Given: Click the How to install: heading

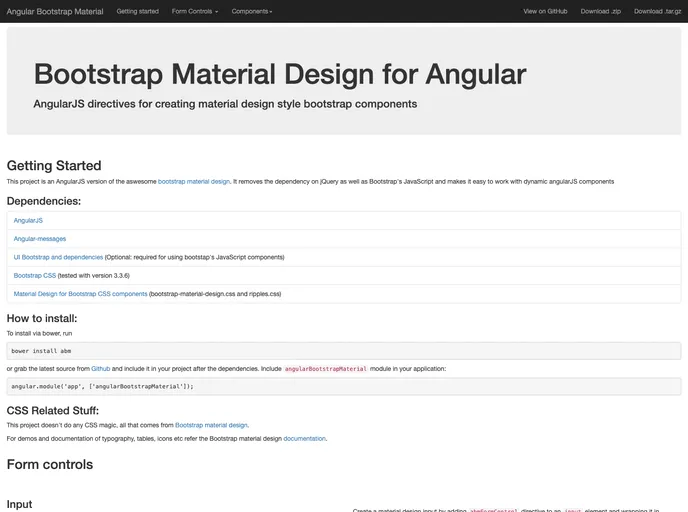Looking at the screenshot, I should click(42, 319).
